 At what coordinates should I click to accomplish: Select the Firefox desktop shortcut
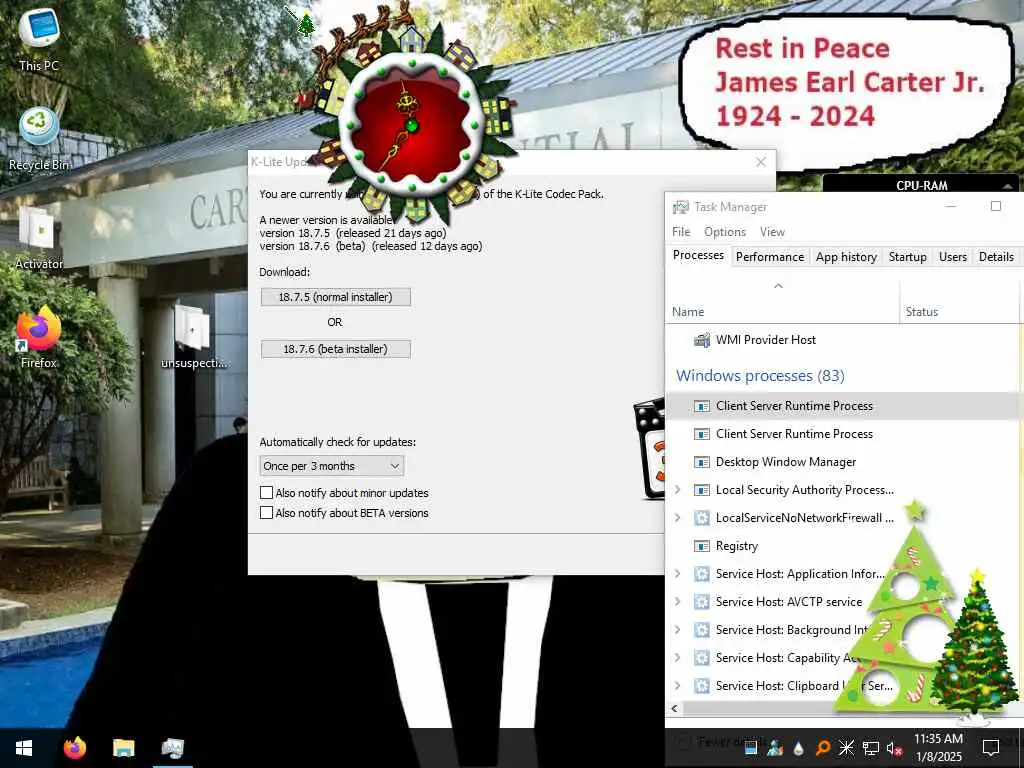pyautogui.click(x=39, y=338)
